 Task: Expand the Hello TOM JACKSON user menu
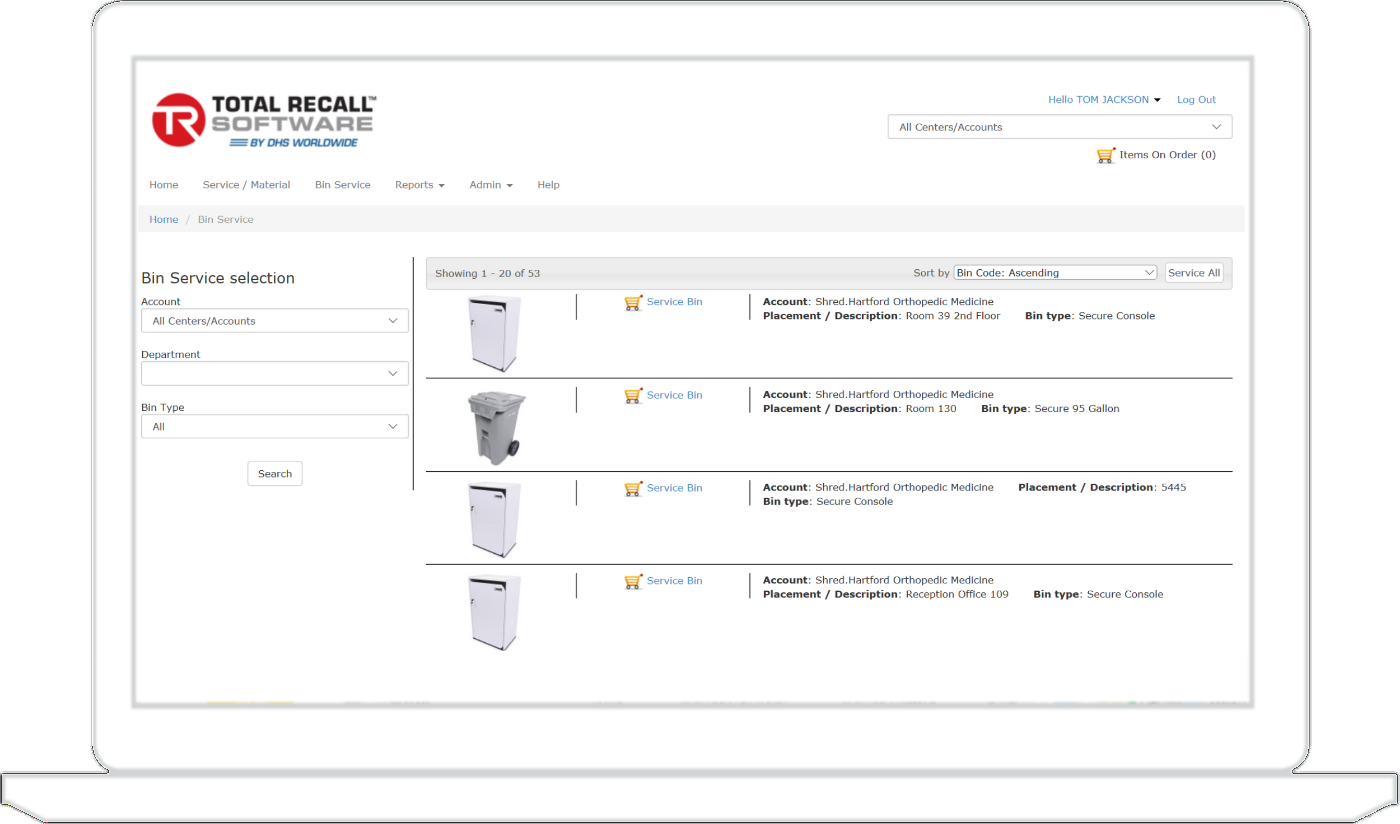1104,100
